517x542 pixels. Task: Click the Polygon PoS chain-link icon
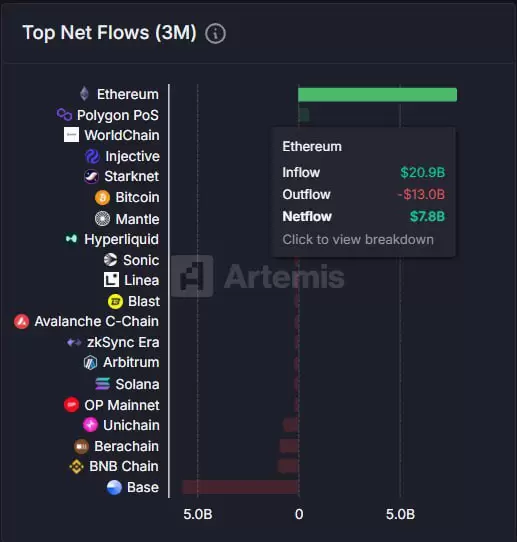click(64, 115)
